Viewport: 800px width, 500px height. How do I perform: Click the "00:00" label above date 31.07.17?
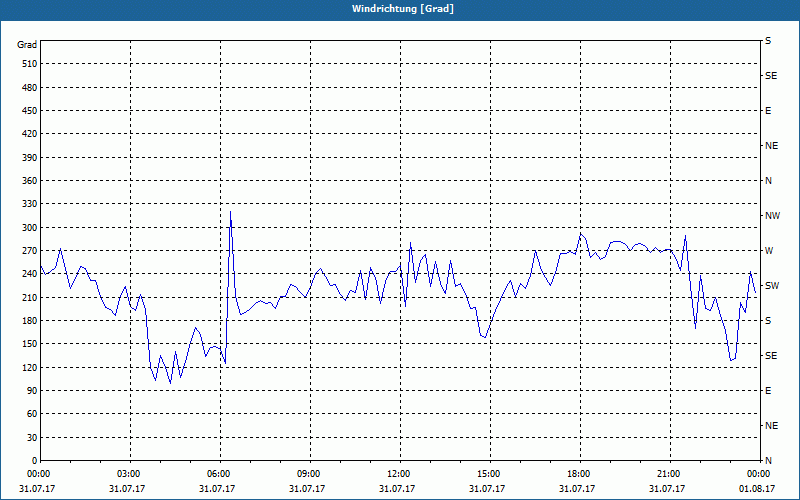(x=37, y=474)
